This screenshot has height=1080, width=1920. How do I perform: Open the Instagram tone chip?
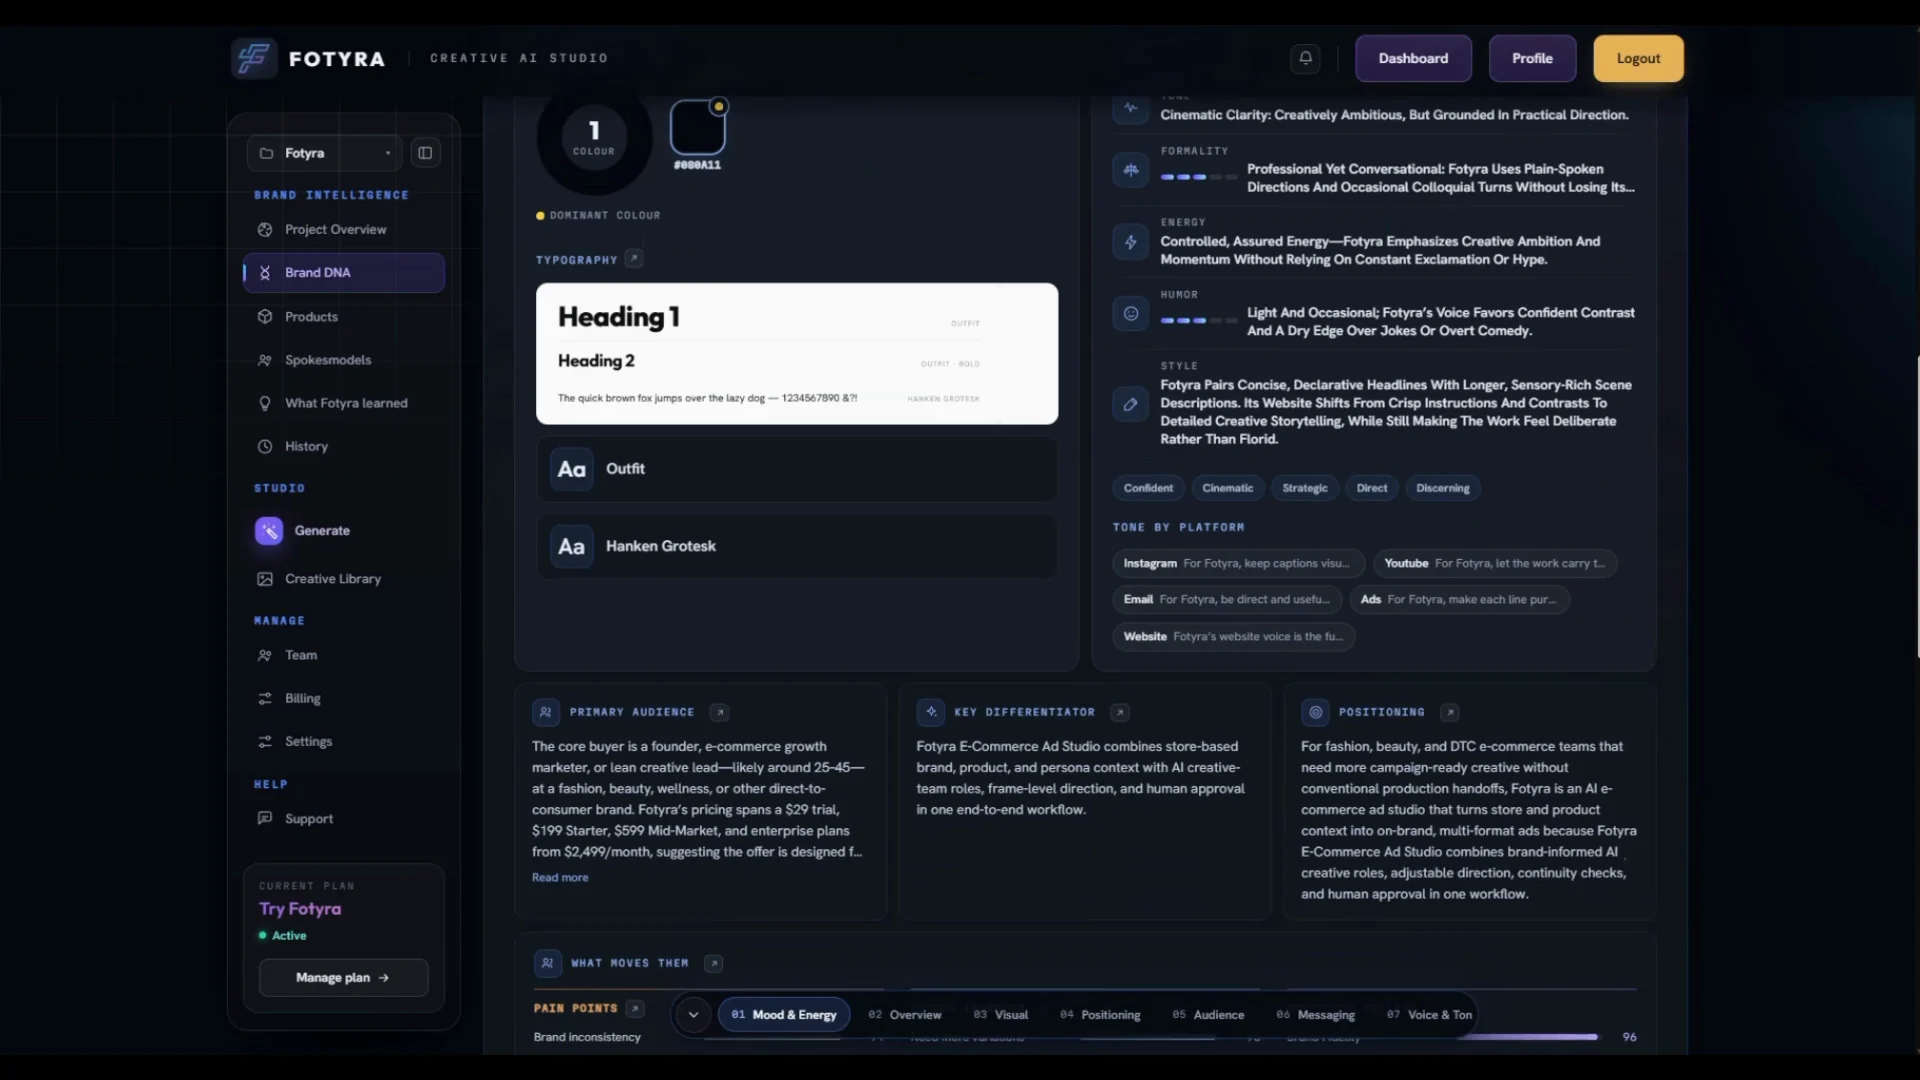pos(1238,564)
